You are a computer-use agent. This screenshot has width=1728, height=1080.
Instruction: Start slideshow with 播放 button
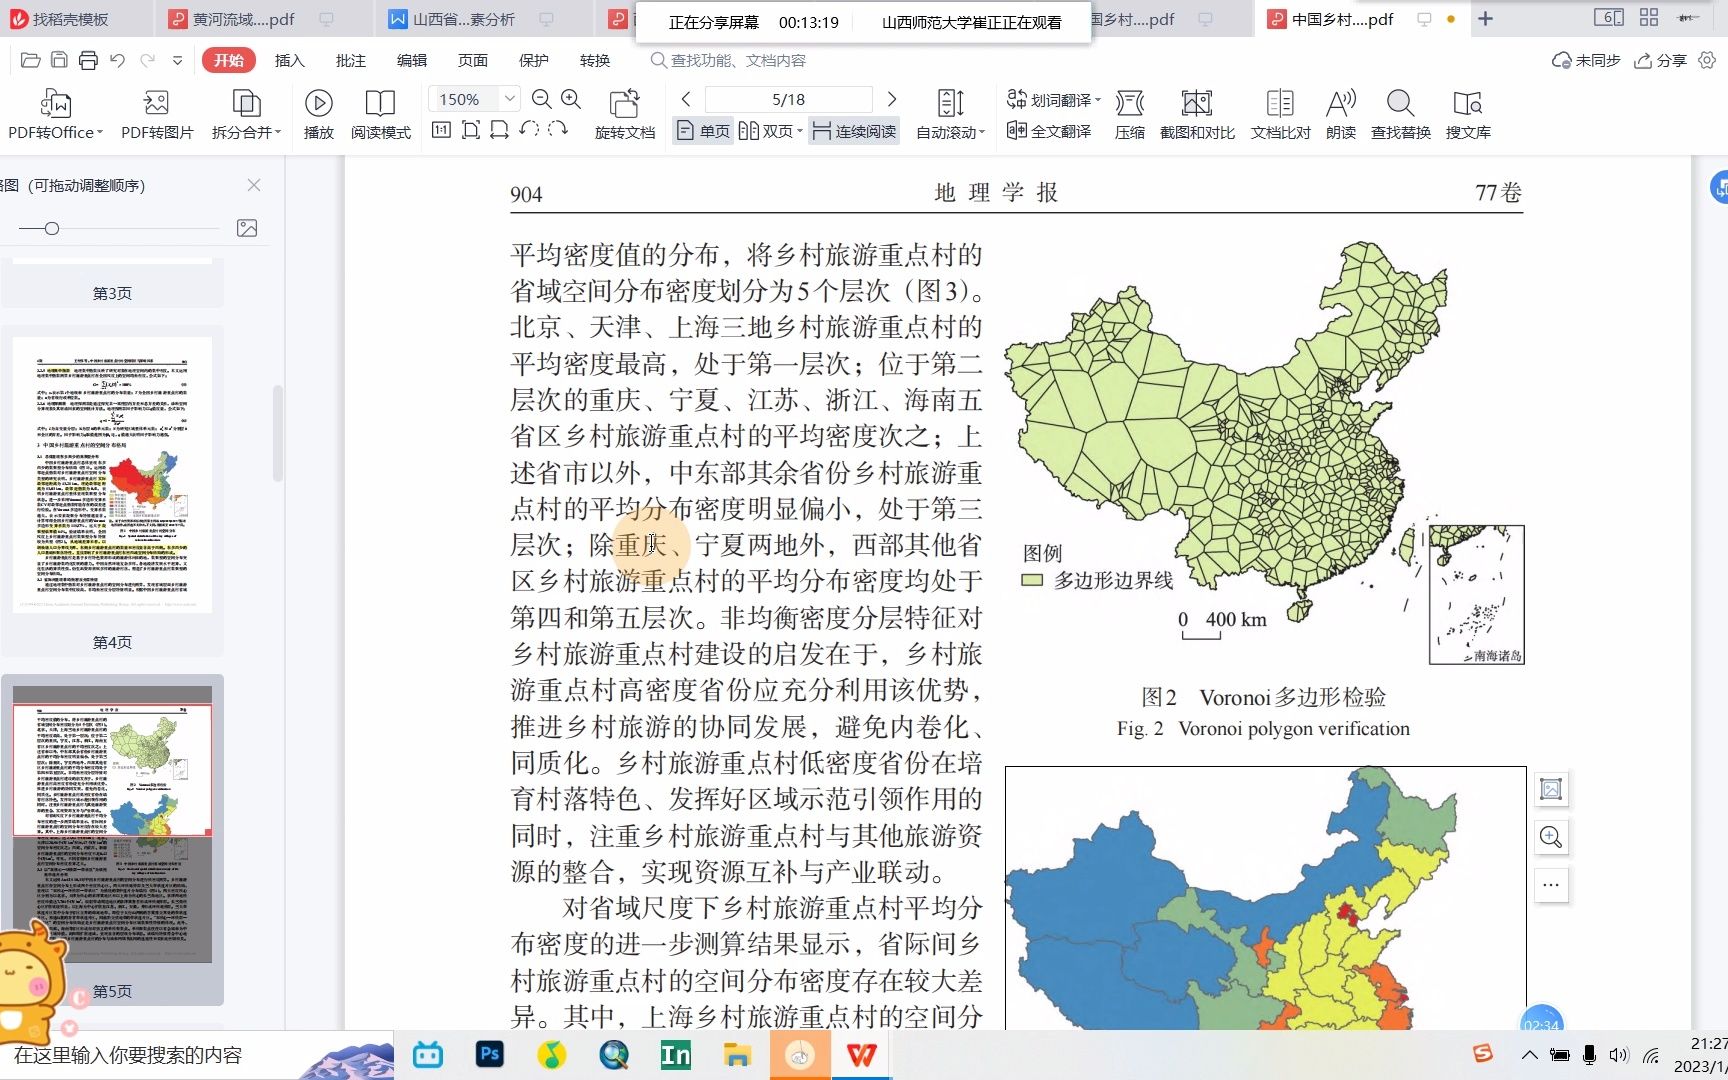click(319, 115)
